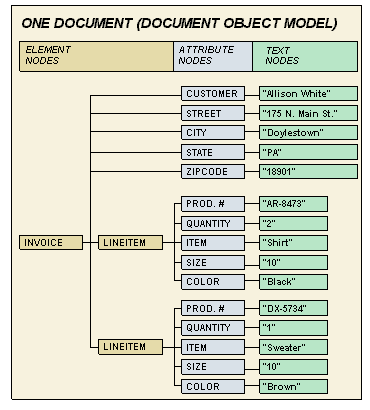This screenshot has width=370, height=410.
Task: Click the TEXT NODES legend box
Action: [x=305, y=56]
